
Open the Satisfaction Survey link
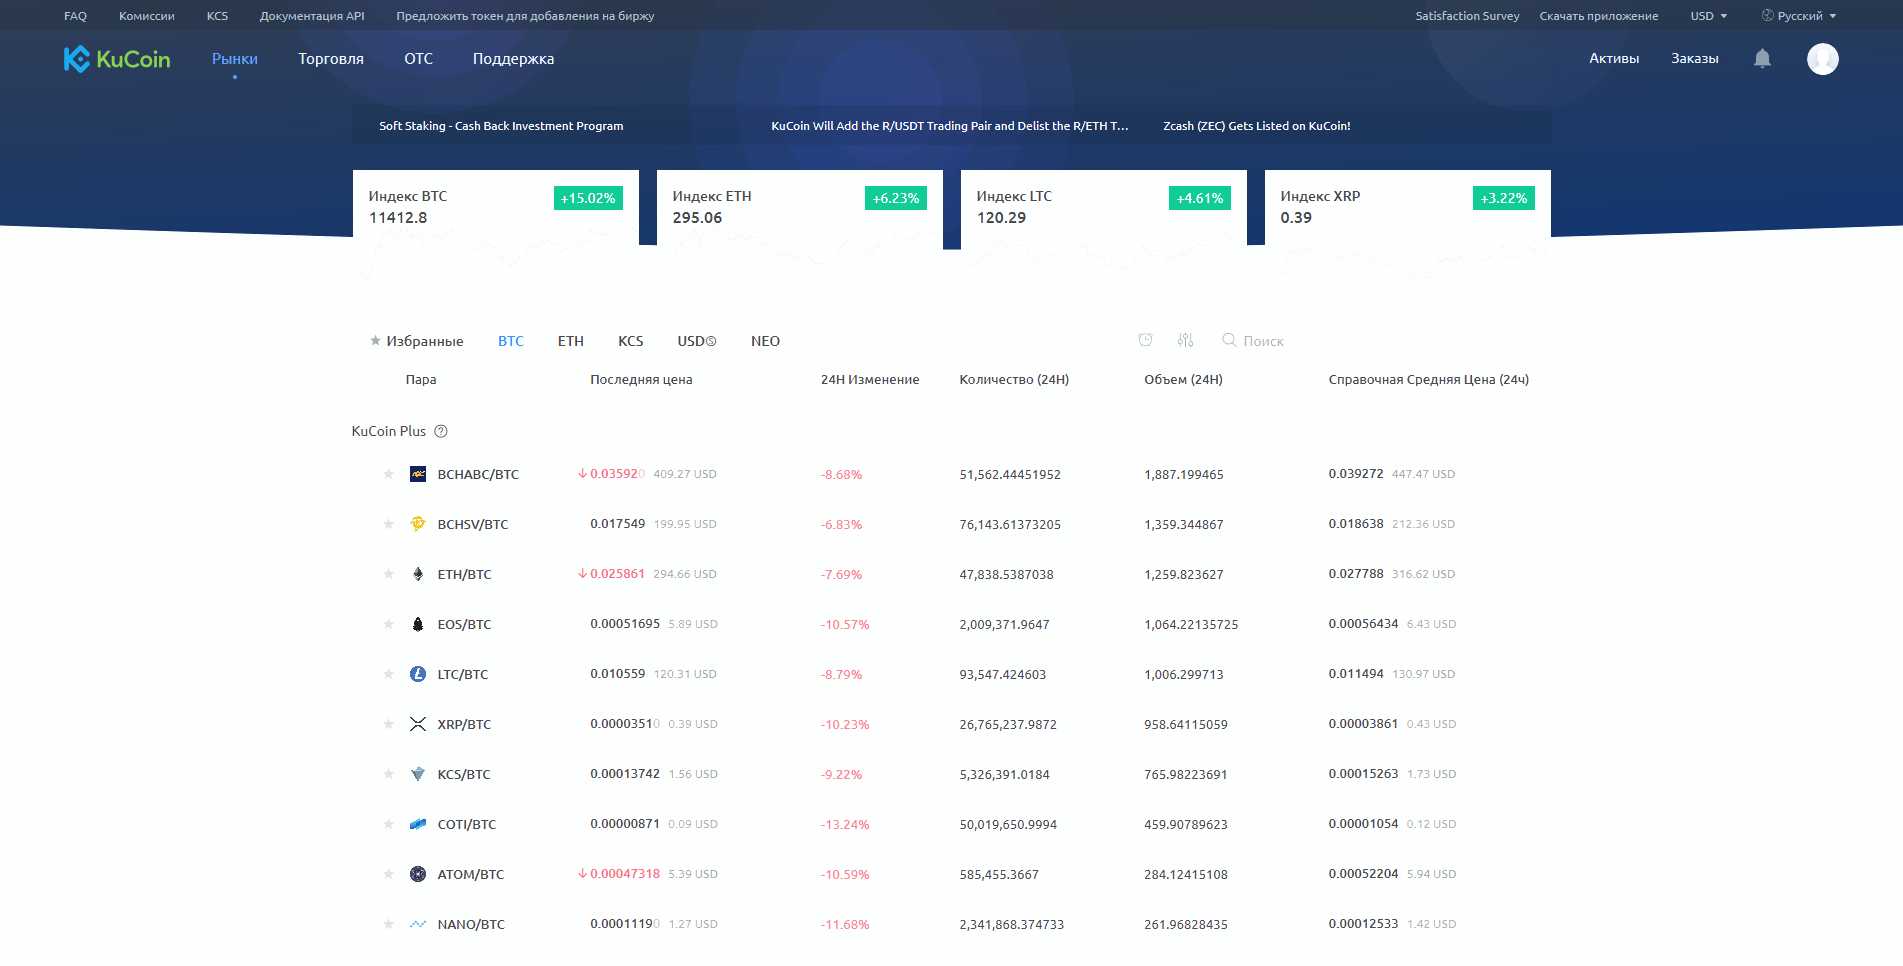(x=1467, y=16)
